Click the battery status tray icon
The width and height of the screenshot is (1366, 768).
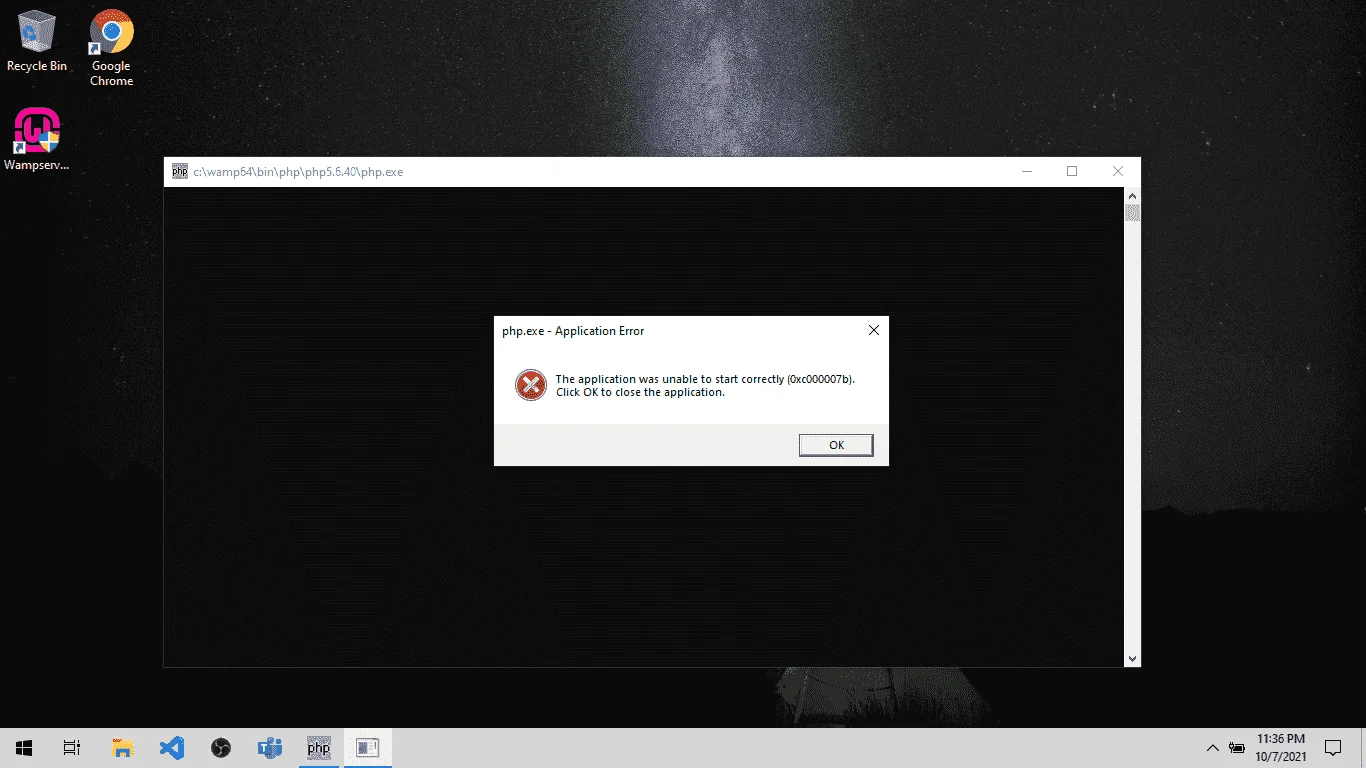click(1237, 748)
